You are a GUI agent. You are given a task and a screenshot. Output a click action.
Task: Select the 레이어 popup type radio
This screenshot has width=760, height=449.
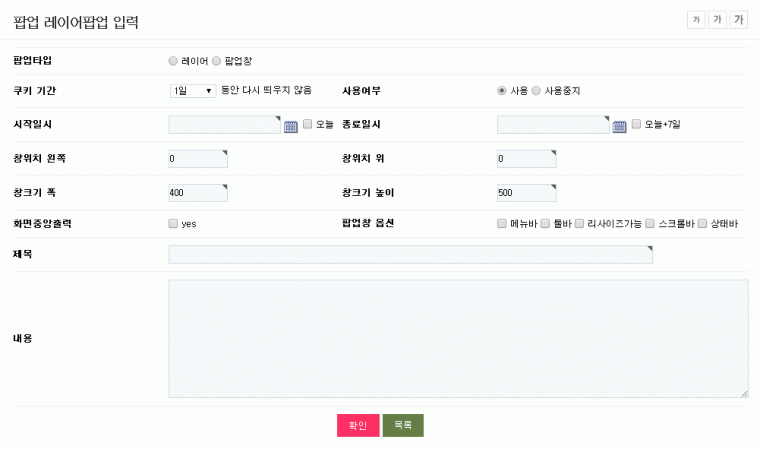point(173,61)
